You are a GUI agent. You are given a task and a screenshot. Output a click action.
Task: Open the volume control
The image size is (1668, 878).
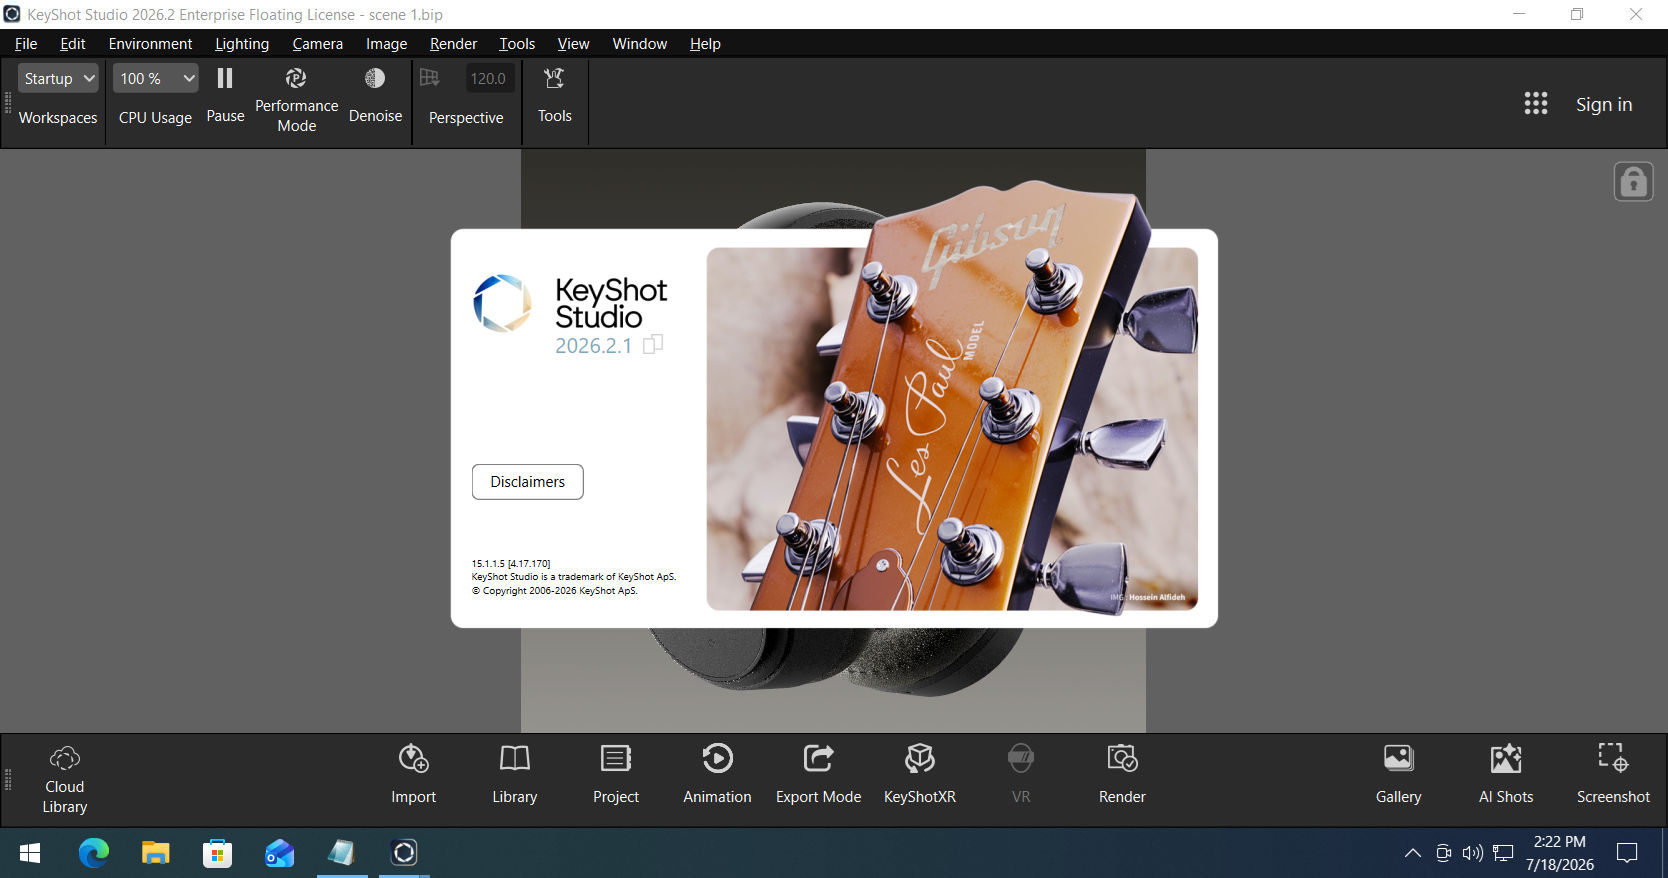click(x=1472, y=853)
